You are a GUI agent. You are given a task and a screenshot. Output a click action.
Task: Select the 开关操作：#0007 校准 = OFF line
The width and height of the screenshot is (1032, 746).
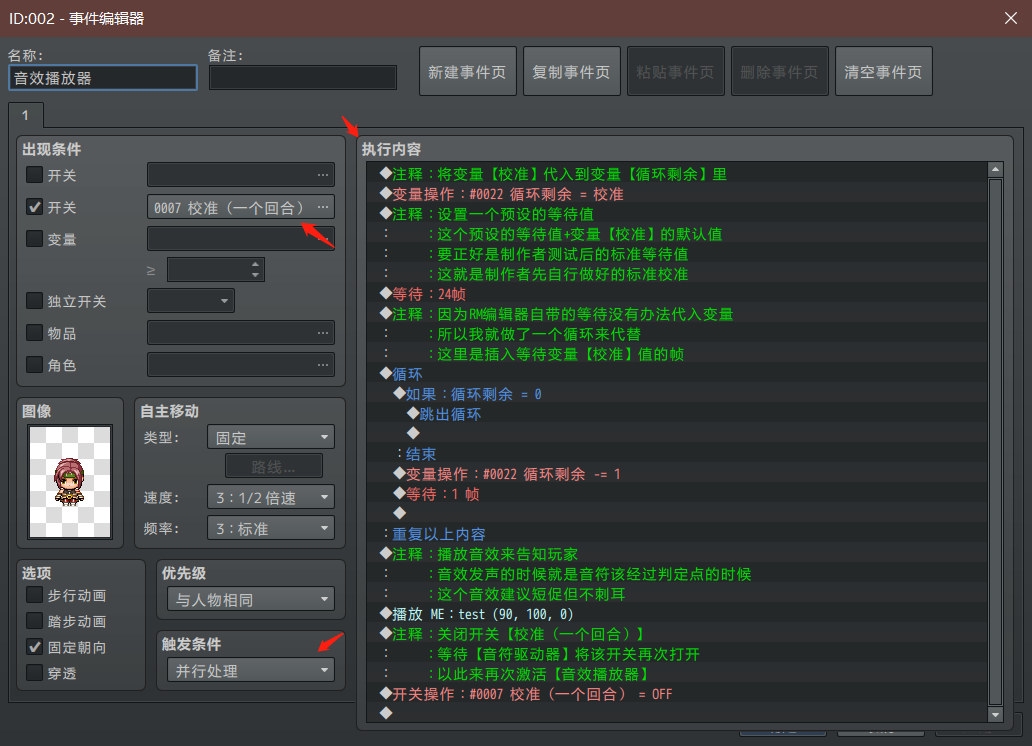tap(677, 694)
